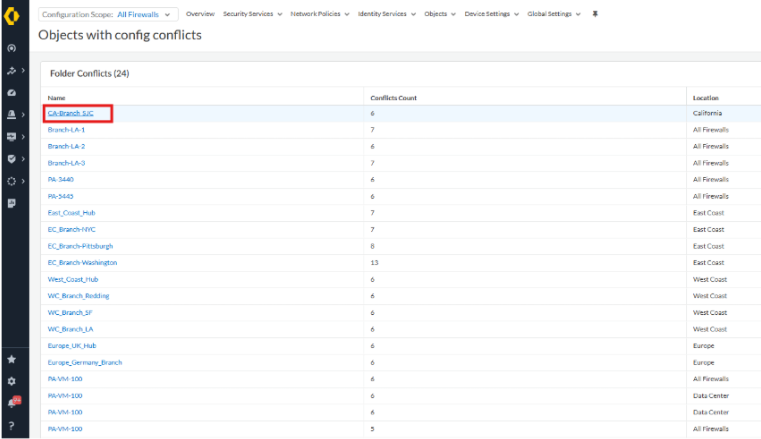The width and height of the screenshot is (761, 439).
Task: Open the gauge Dashboards icon in sidebar
Action: (12, 93)
